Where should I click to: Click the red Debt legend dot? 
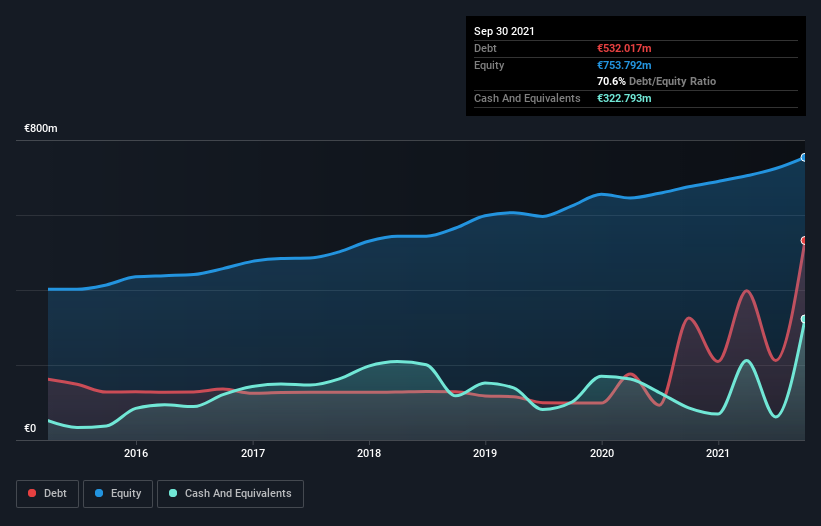[32, 493]
